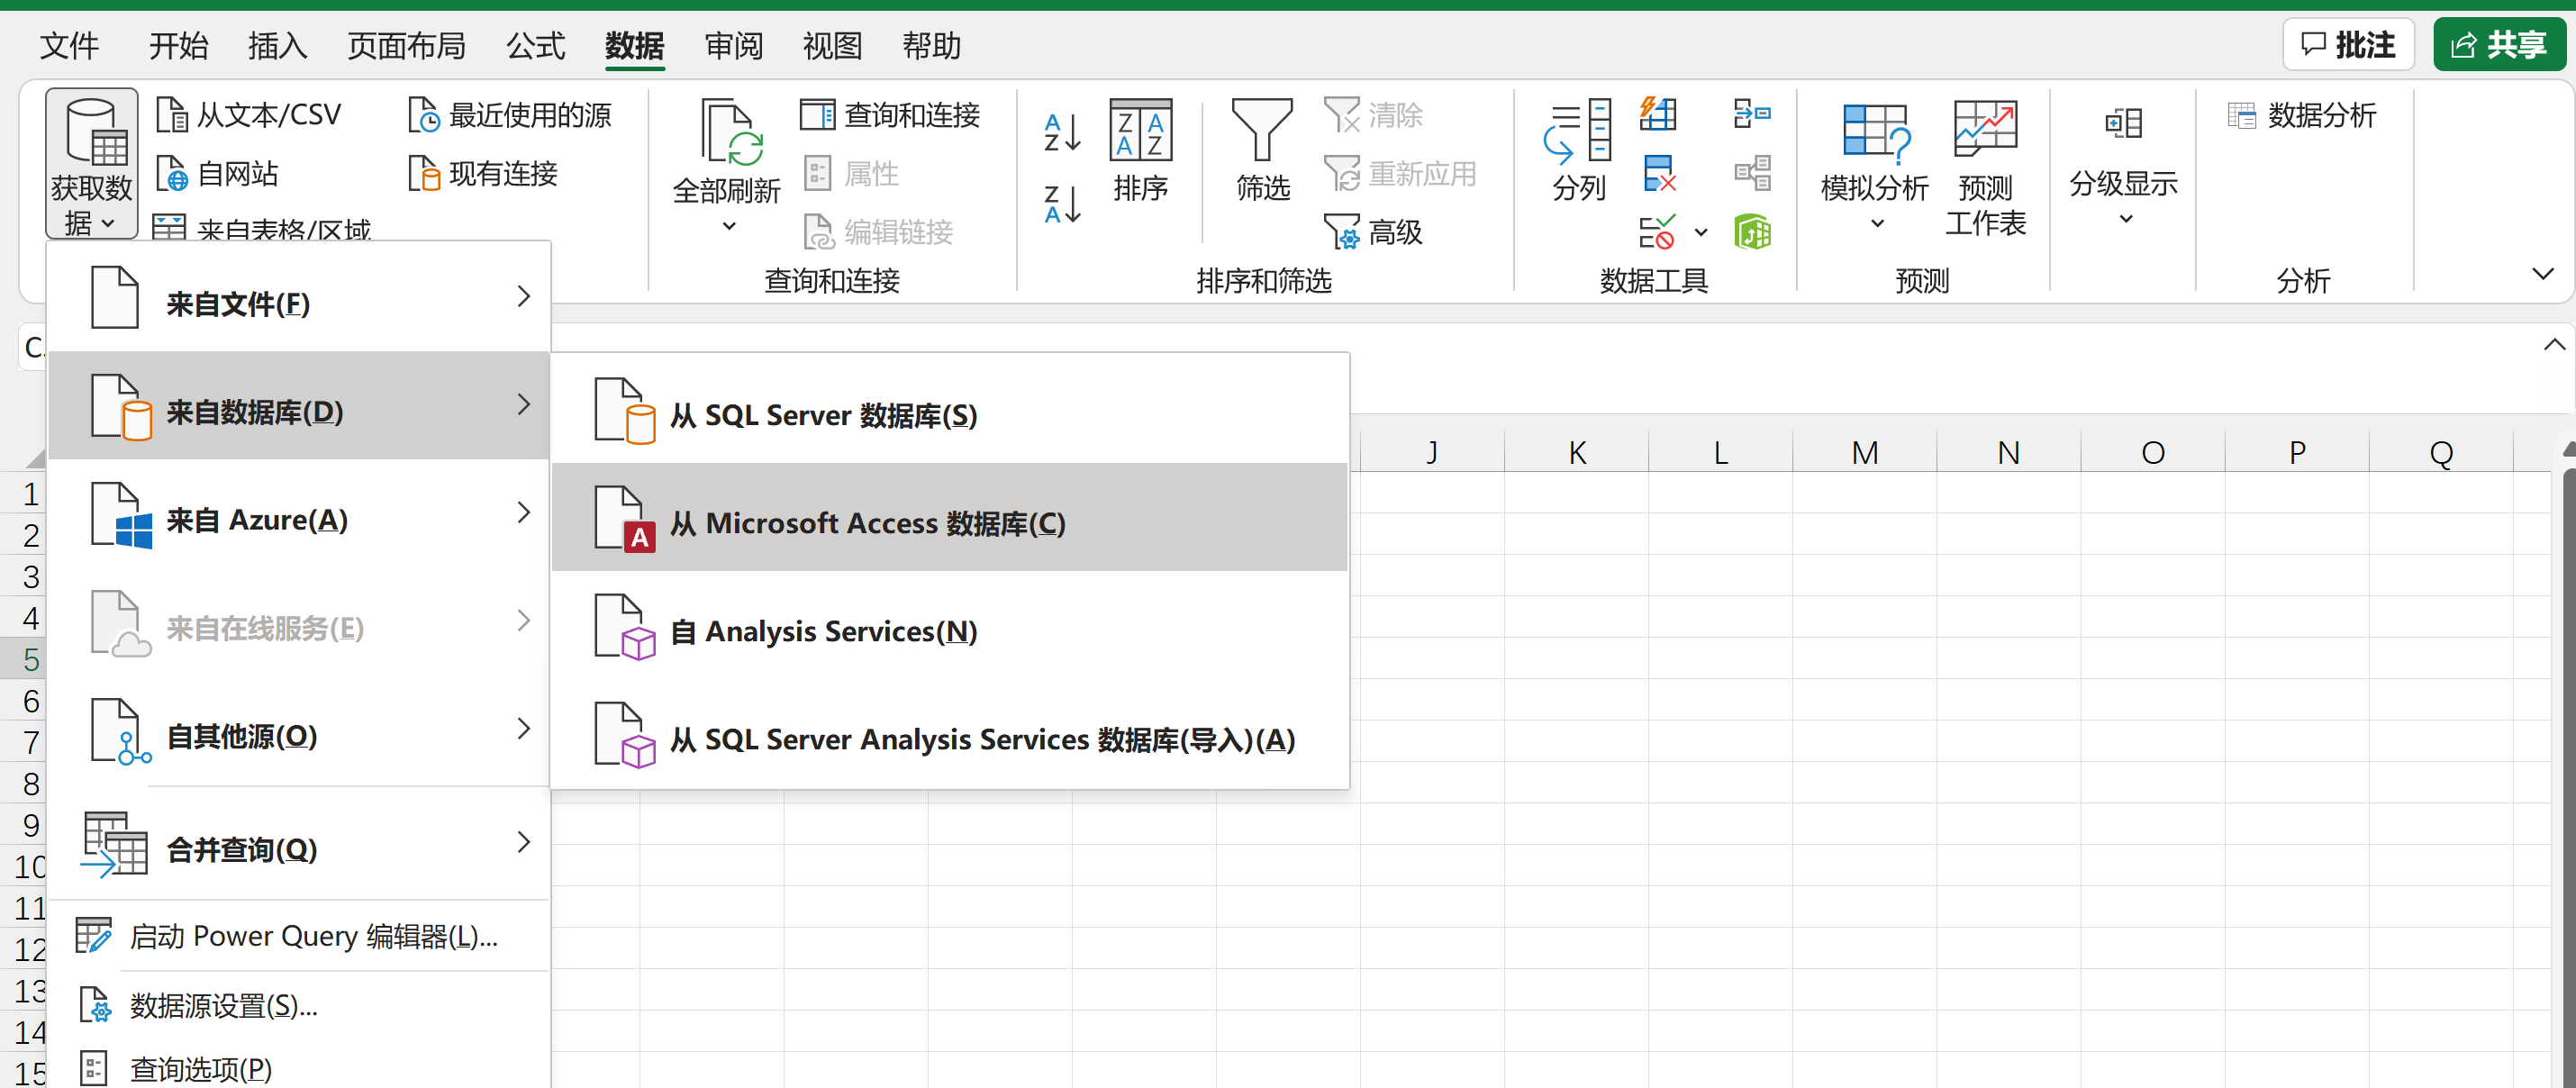Click Manage Data Model green icon
This screenshot has height=1088, width=2576.
tap(1752, 232)
